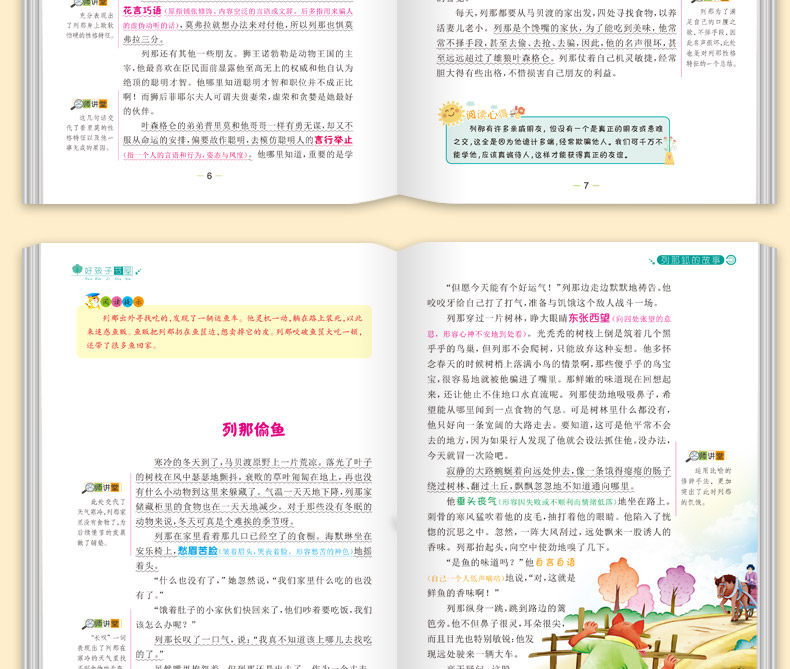Click page number 6
Screen dimensions: 790x669
209,176
